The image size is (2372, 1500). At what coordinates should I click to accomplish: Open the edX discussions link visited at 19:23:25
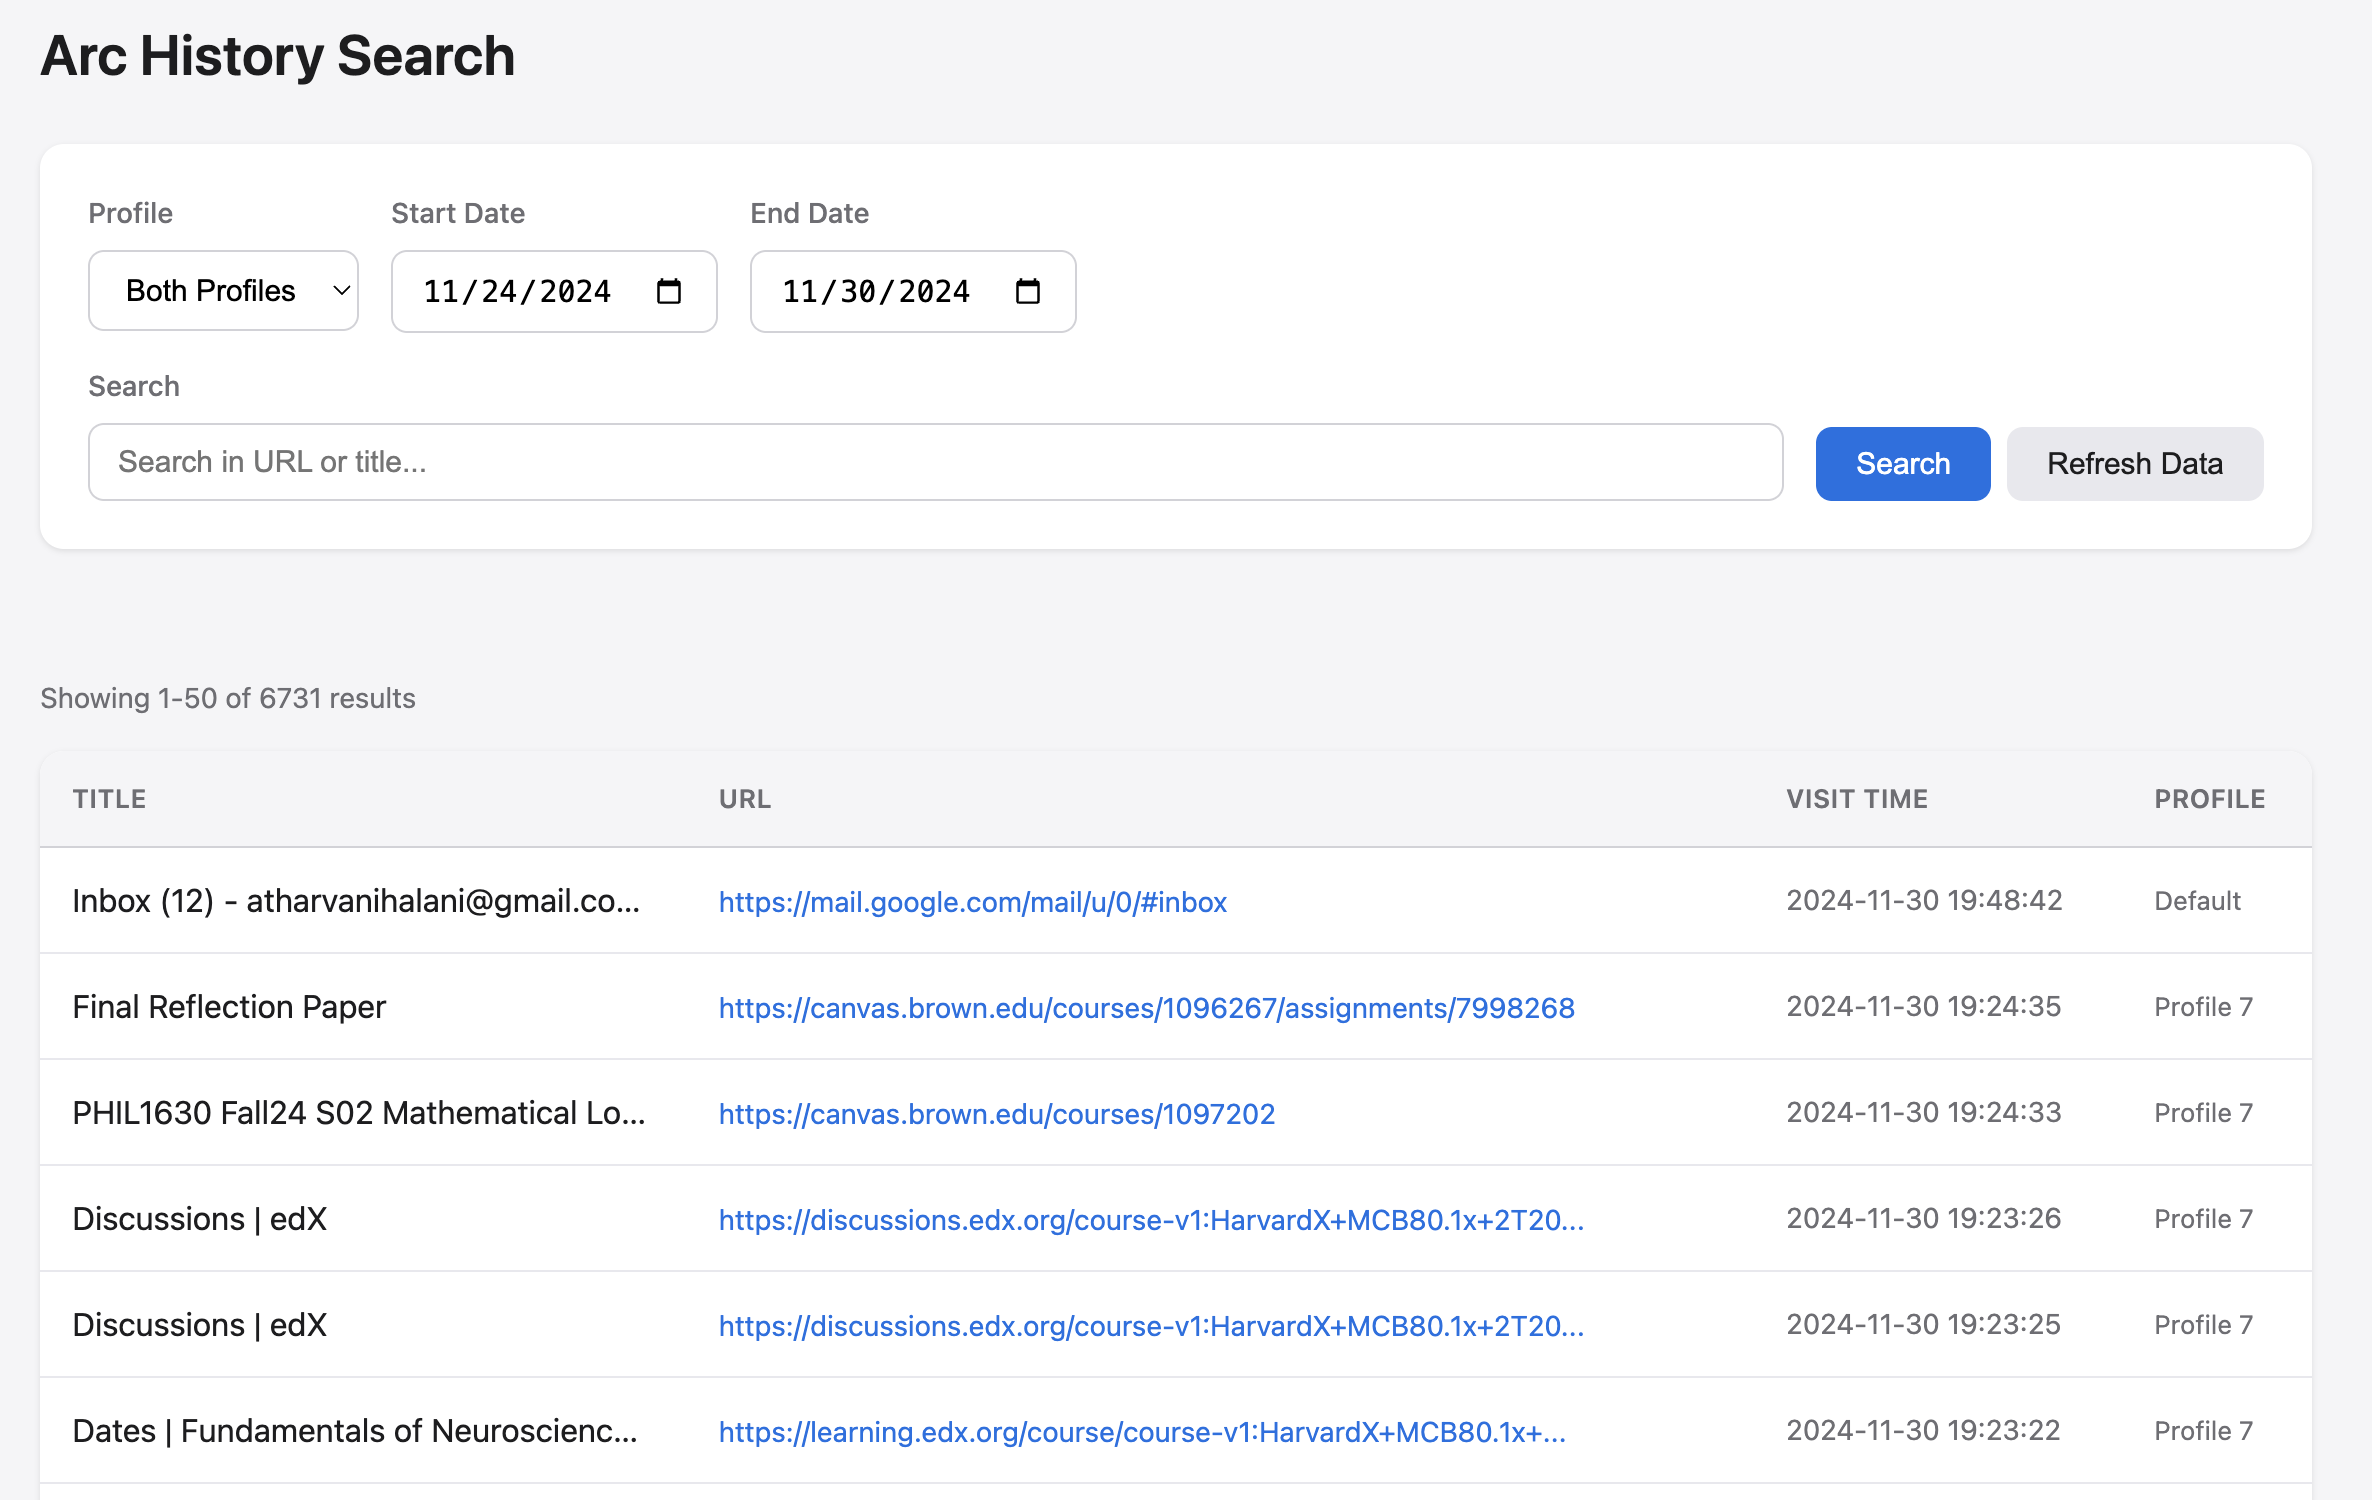pyautogui.click(x=1150, y=1325)
